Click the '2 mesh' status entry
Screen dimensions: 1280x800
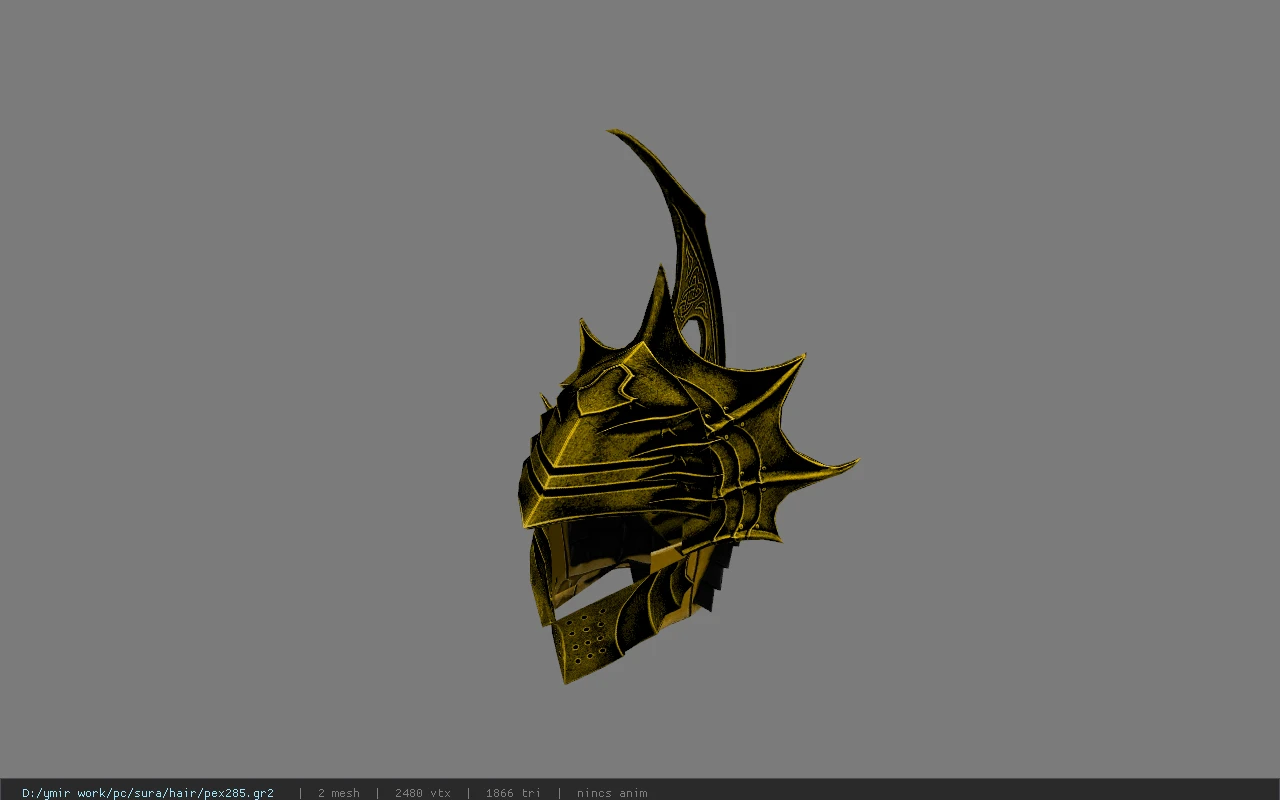pyautogui.click(x=338, y=793)
